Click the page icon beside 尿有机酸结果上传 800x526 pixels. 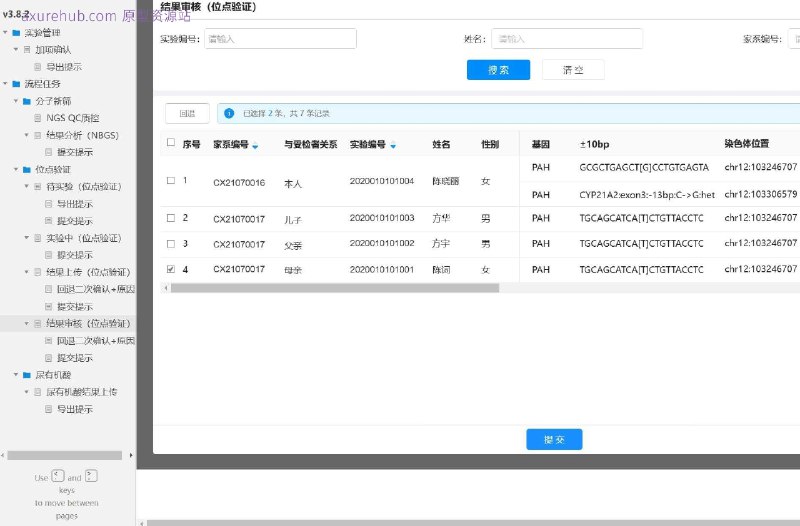tap(38, 392)
